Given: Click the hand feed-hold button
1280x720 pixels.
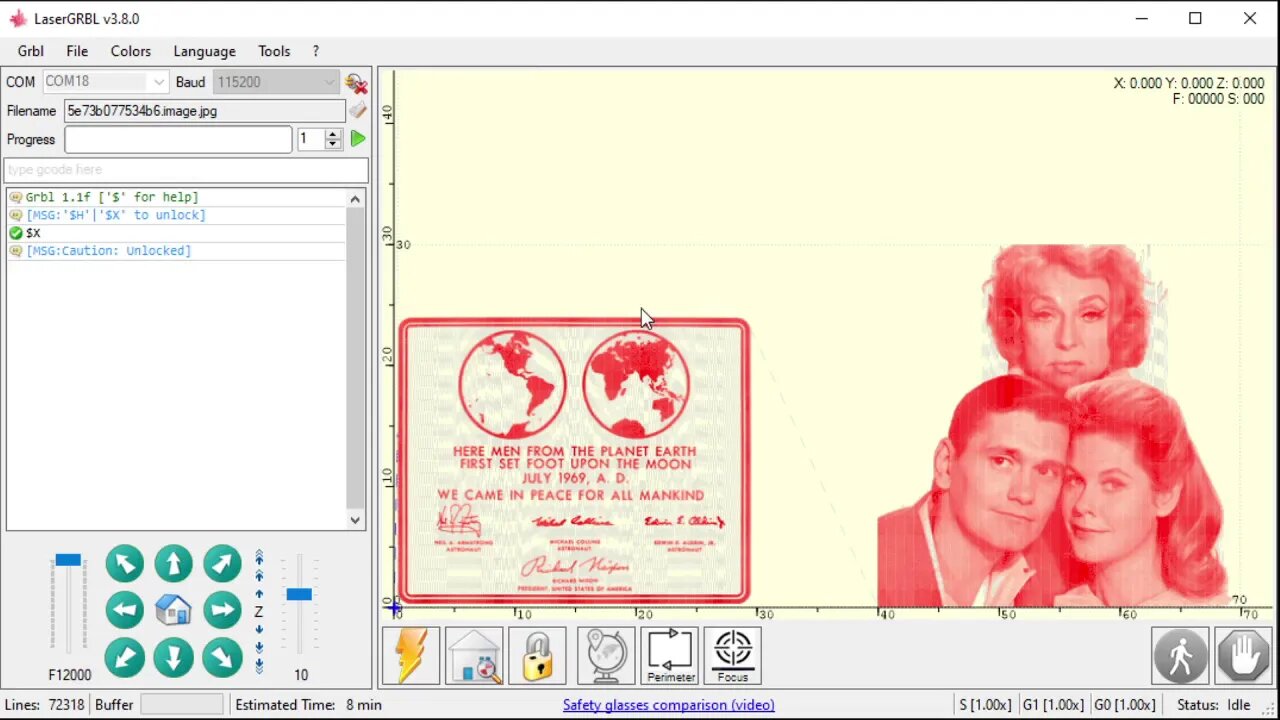Looking at the screenshot, I should point(1243,656).
